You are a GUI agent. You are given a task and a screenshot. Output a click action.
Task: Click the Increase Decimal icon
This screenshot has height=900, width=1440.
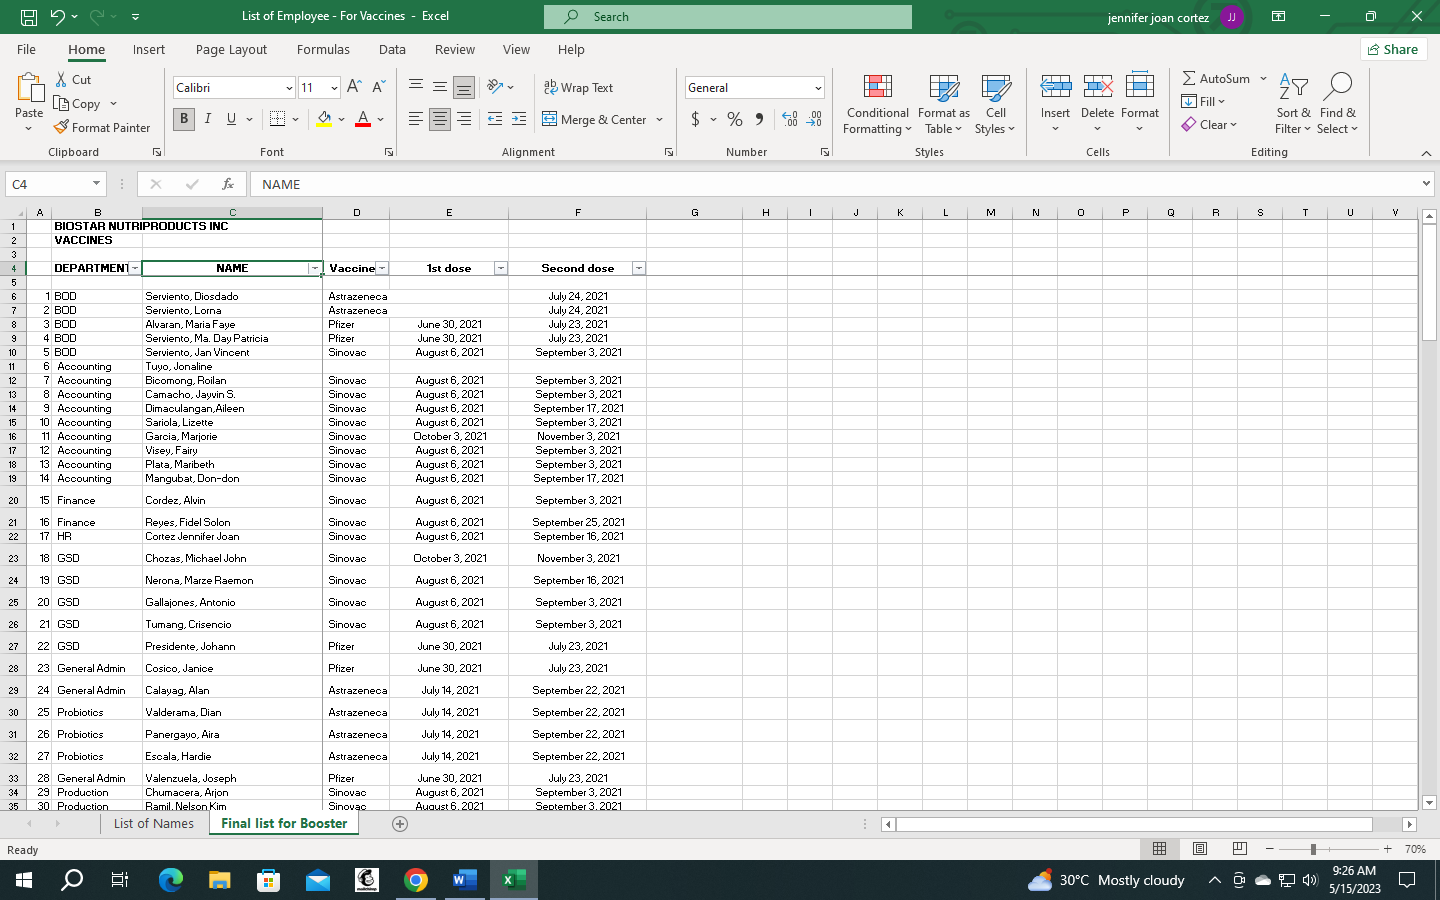coord(790,119)
